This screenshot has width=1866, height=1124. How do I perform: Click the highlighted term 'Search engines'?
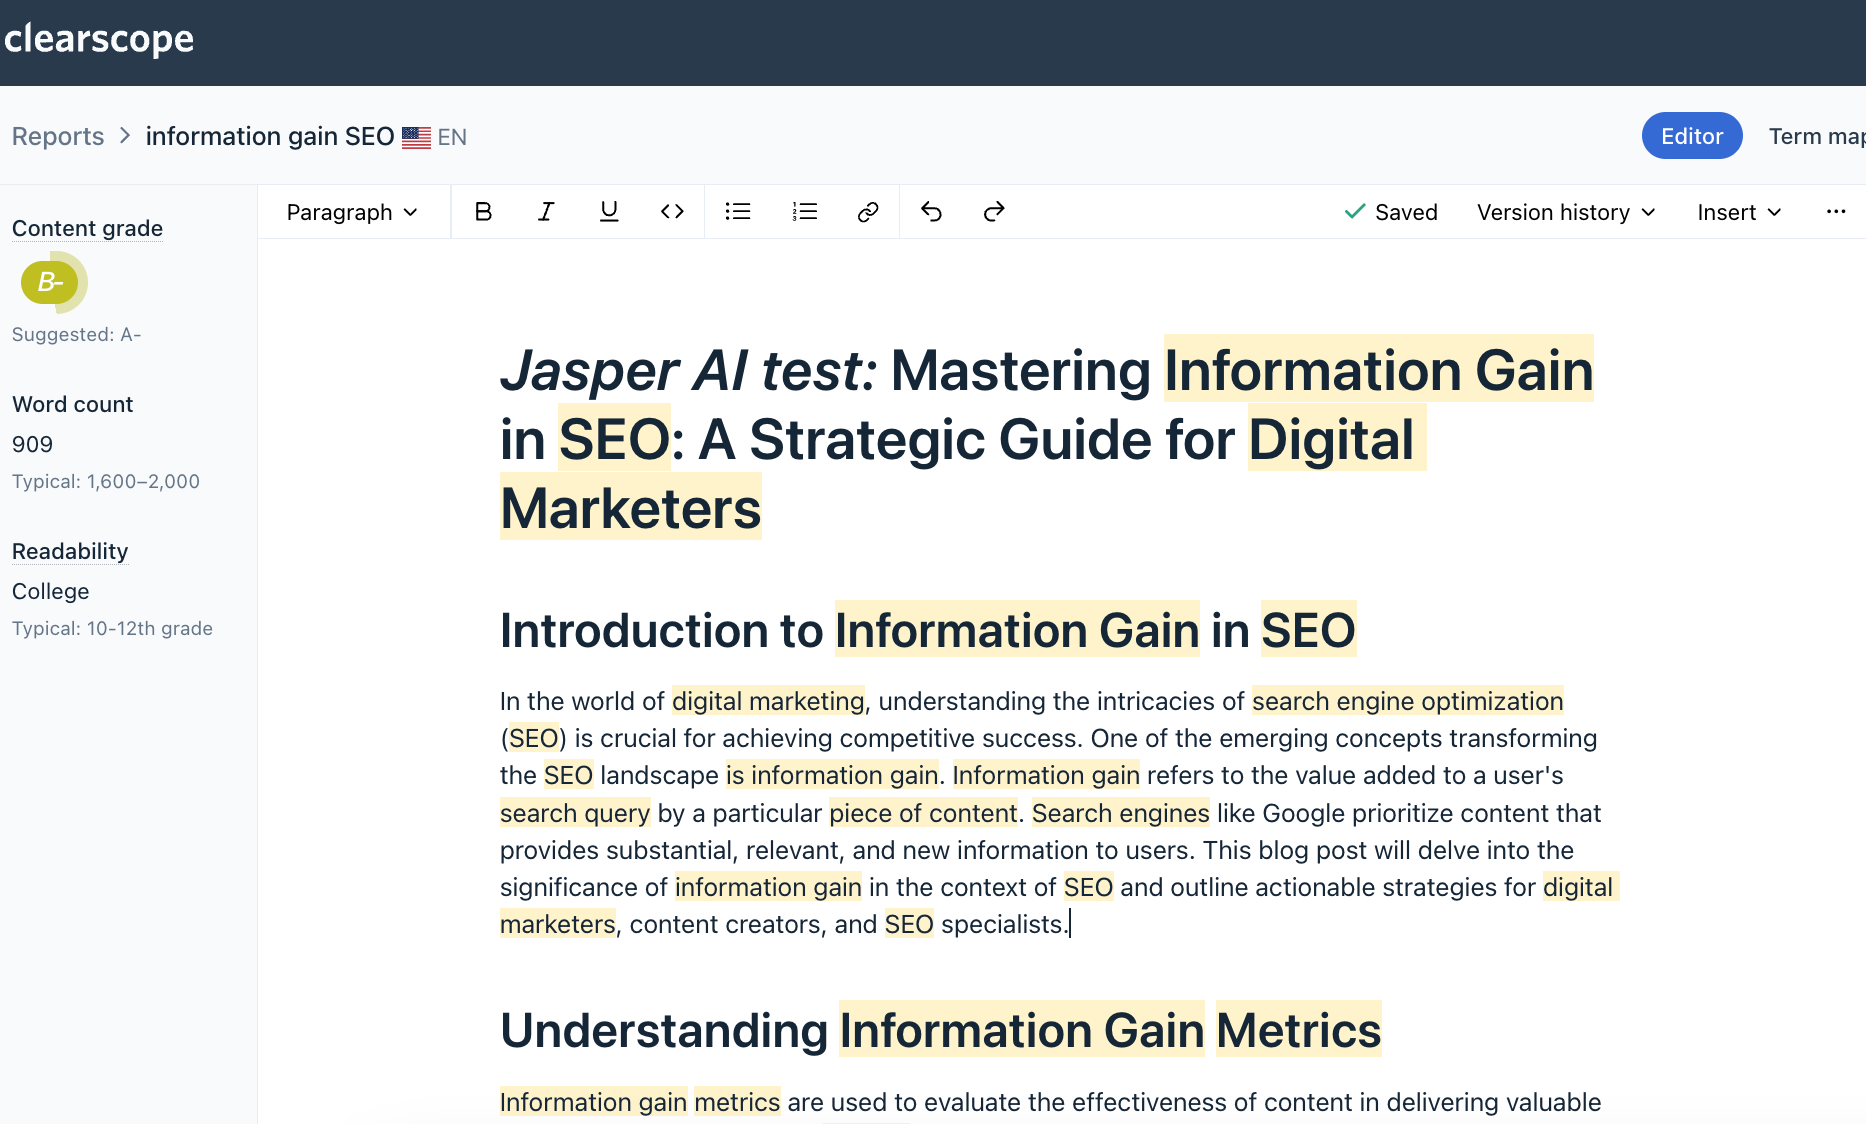click(x=1121, y=813)
